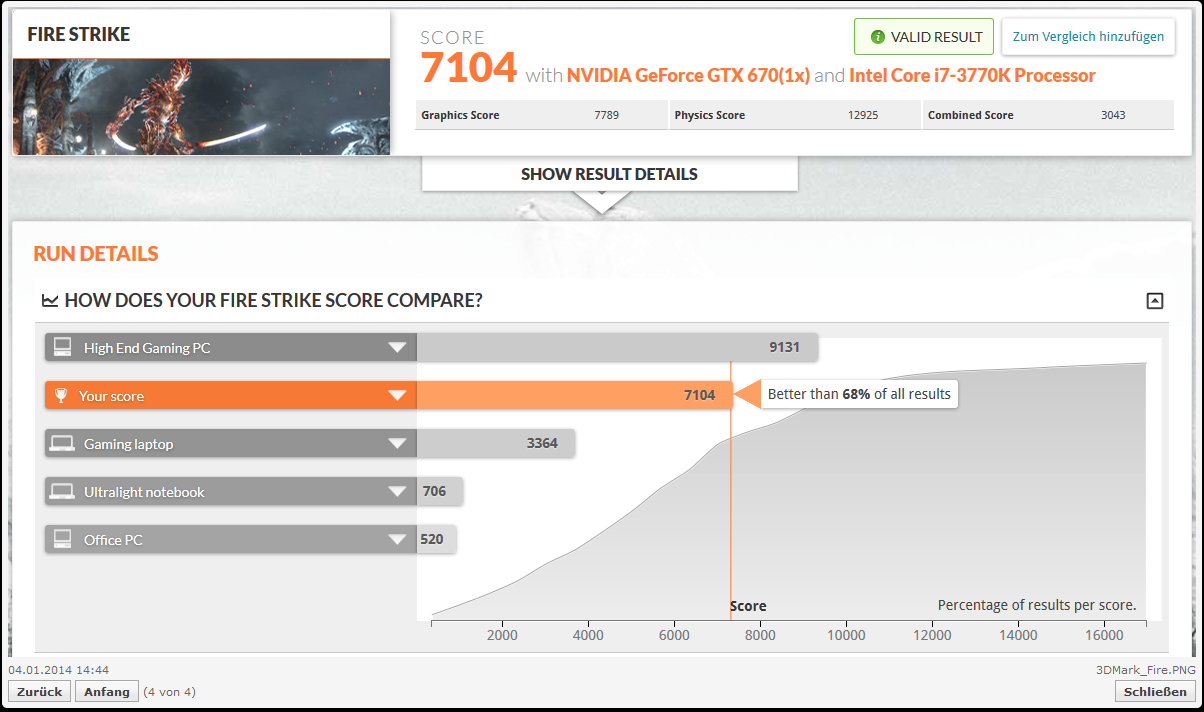Screen dimensions: 1204x712
Task: Click the 16000 axis label
Action: pyautogui.click(x=1103, y=635)
